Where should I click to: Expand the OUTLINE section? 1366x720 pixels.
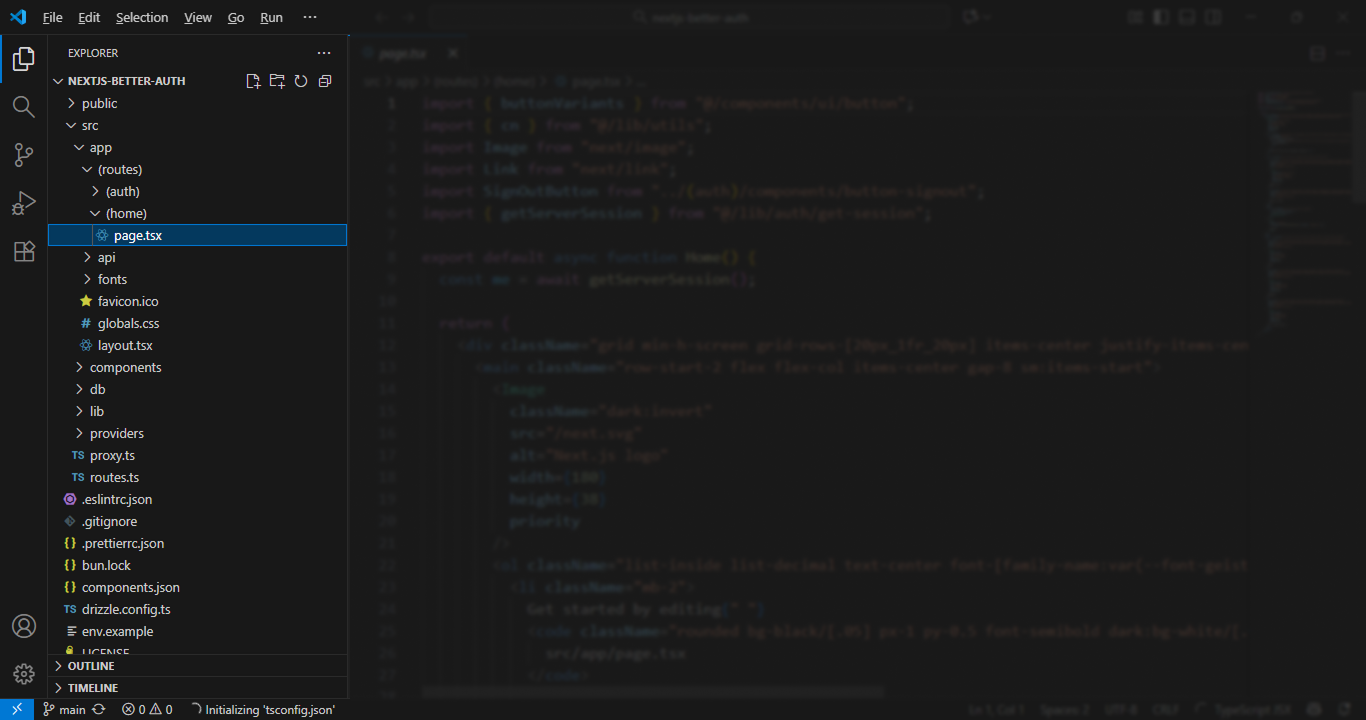90,666
